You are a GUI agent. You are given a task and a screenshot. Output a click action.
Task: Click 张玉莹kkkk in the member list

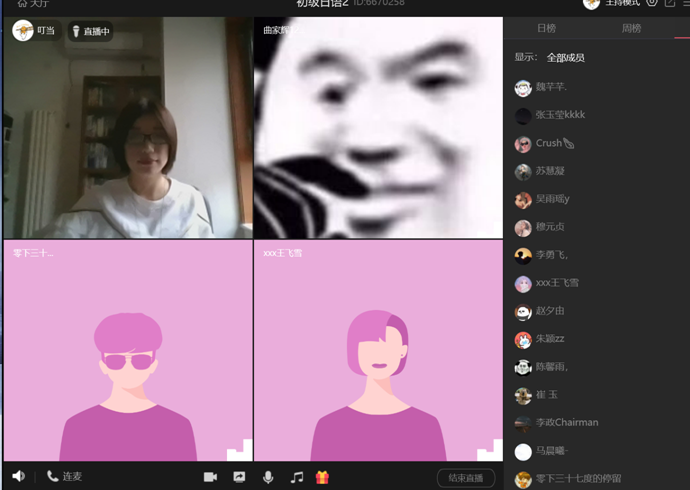pyautogui.click(x=560, y=115)
